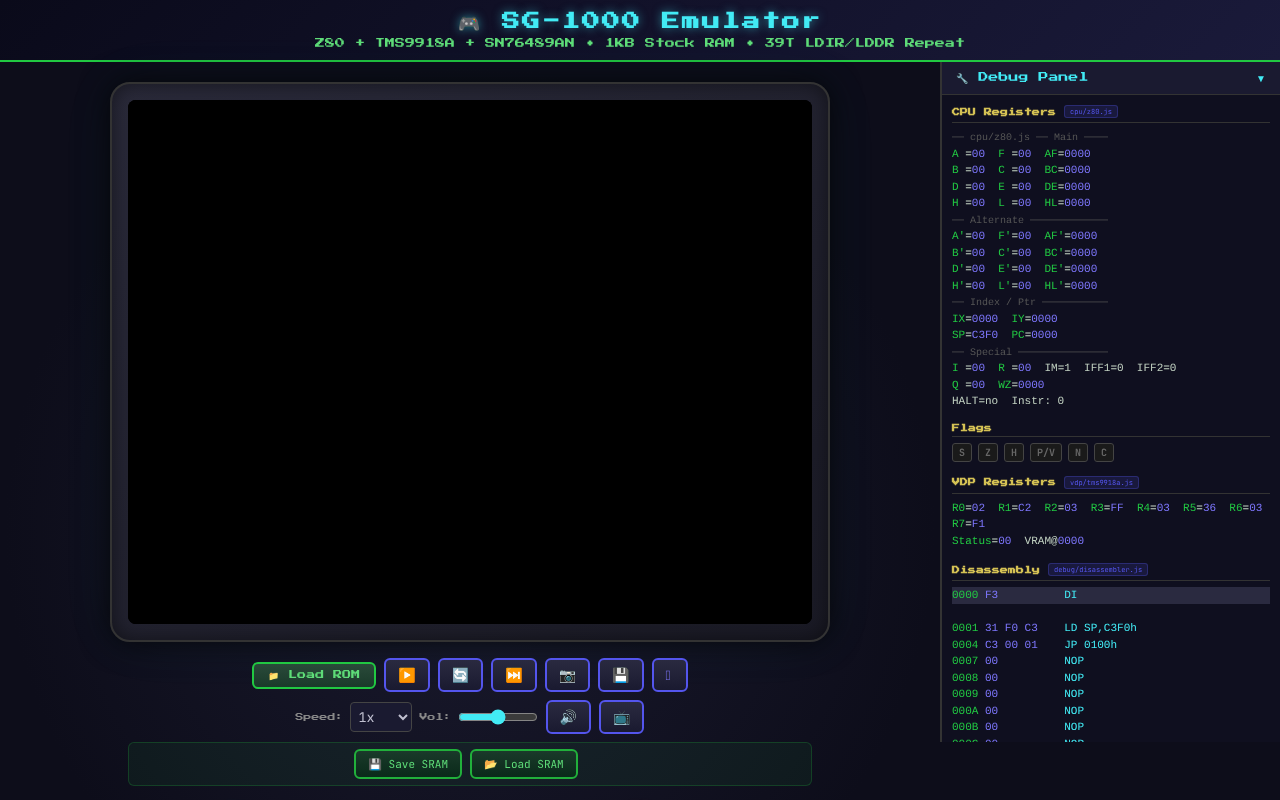The image size is (1280, 800).
Task: Click the Z flag indicator
Action: pos(988,453)
